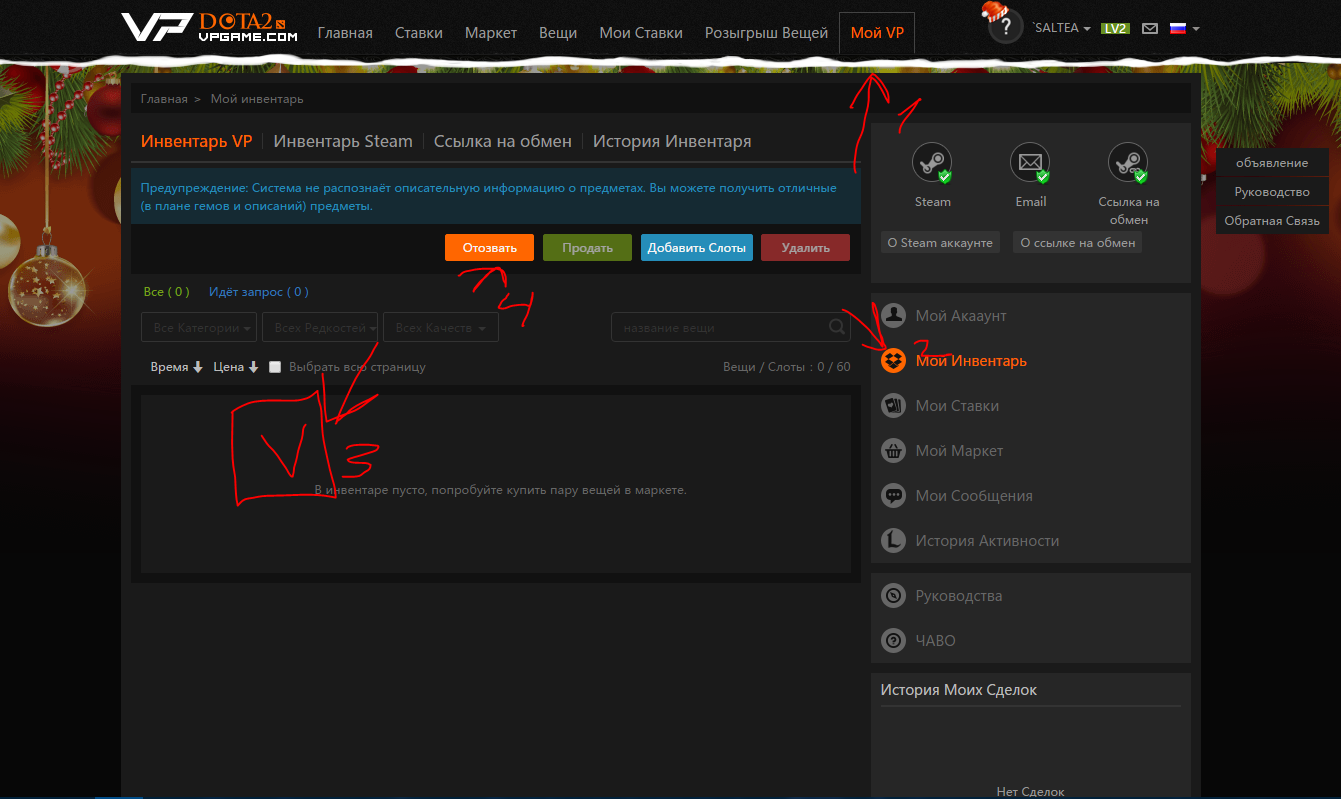Click the trade link Steam icon
The image size is (1341, 799).
pos(1128,162)
